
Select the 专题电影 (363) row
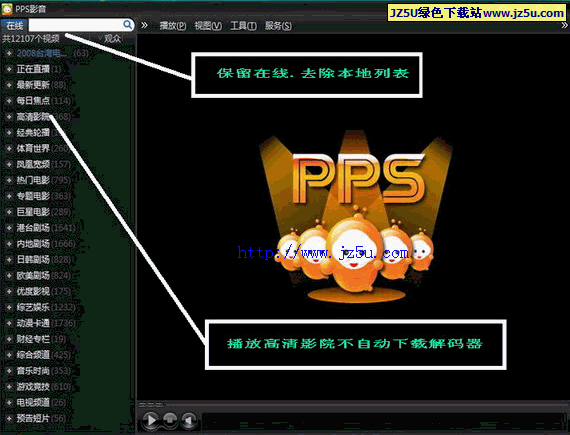44,196
